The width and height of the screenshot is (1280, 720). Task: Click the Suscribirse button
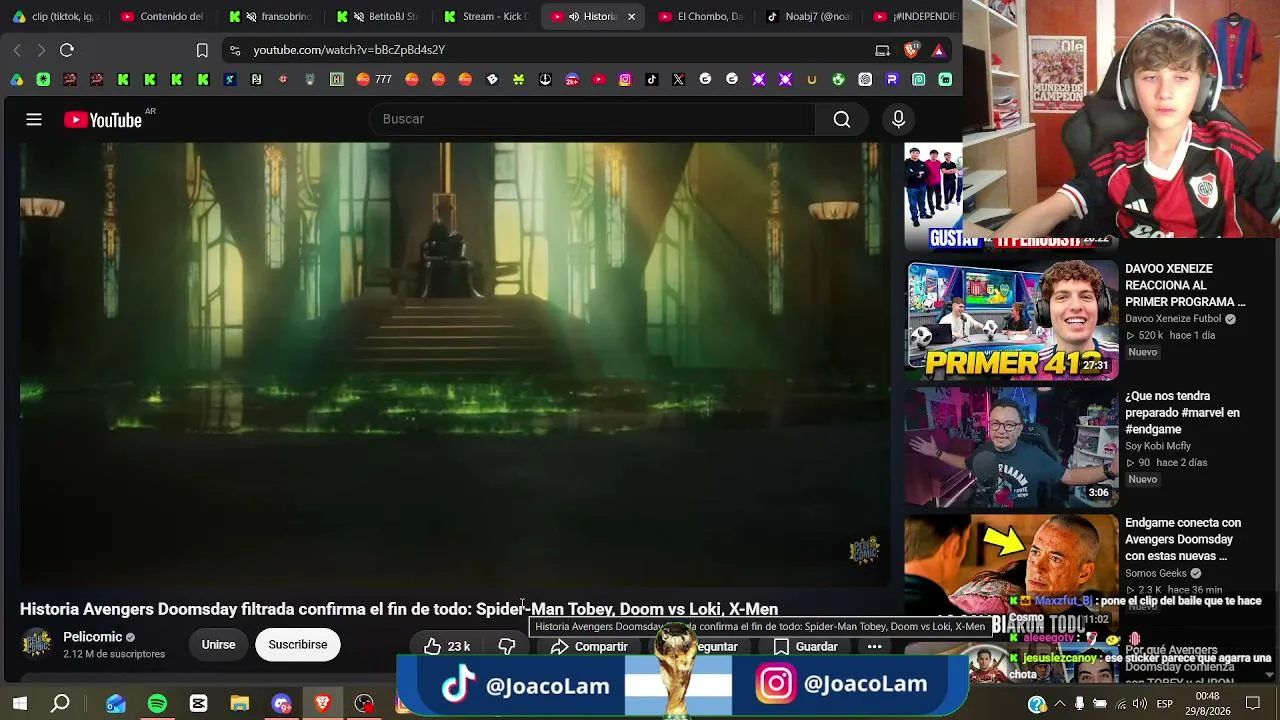pos(298,645)
